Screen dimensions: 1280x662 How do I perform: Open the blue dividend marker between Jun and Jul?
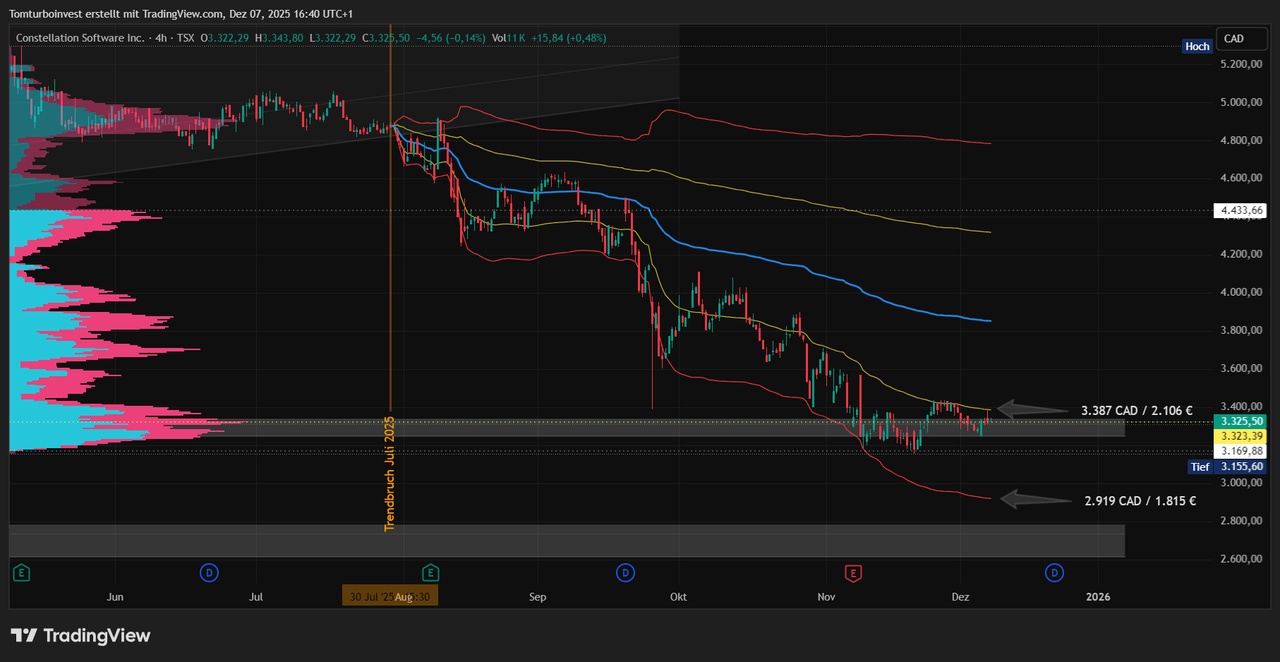coord(208,573)
